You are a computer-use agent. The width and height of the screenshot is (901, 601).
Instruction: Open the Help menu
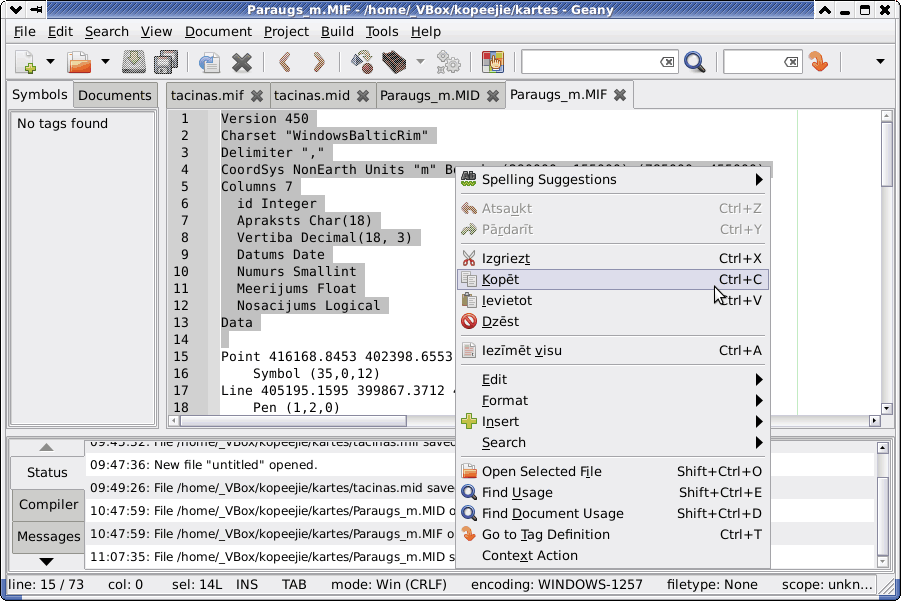[426, 32]
